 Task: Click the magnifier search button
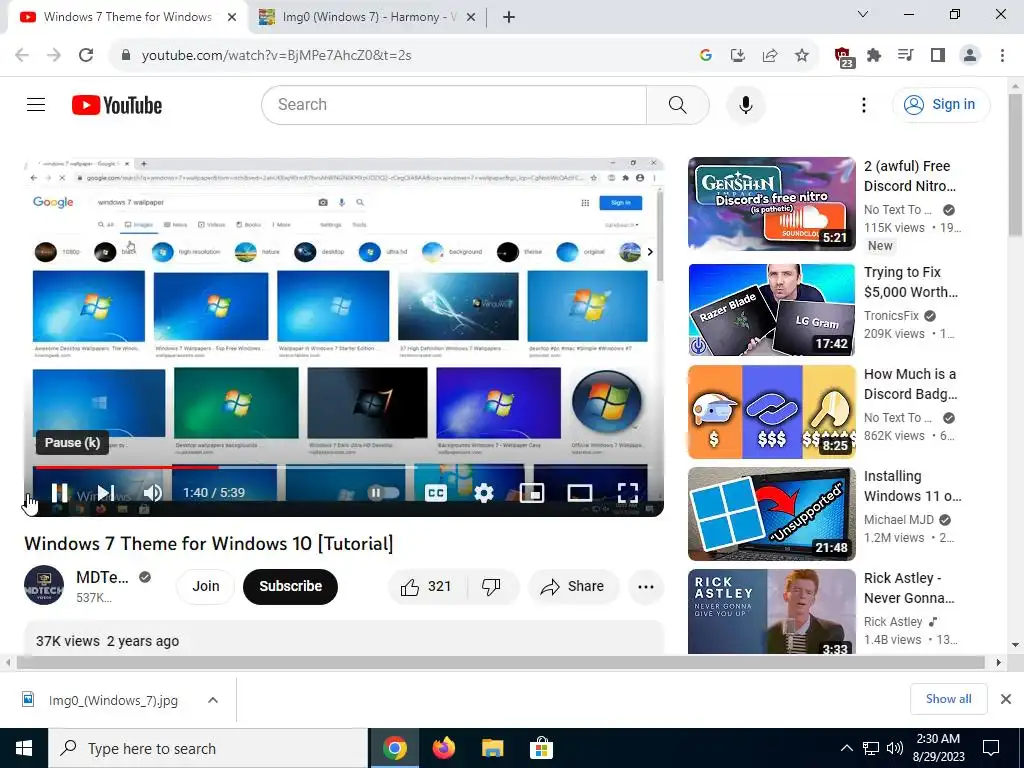pos(677,104)
